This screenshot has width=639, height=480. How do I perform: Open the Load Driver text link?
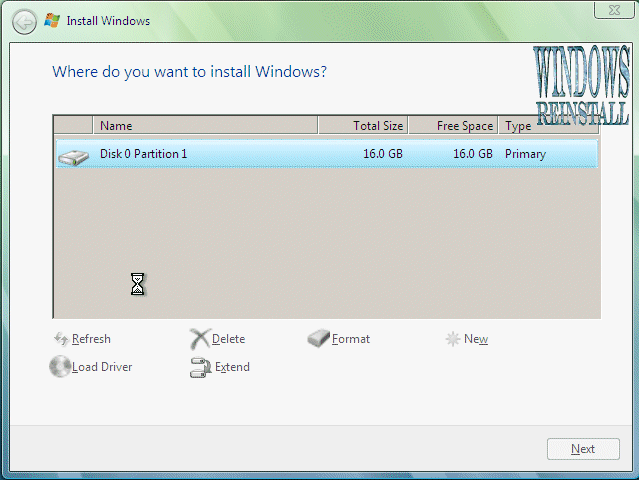pos(102,367)
